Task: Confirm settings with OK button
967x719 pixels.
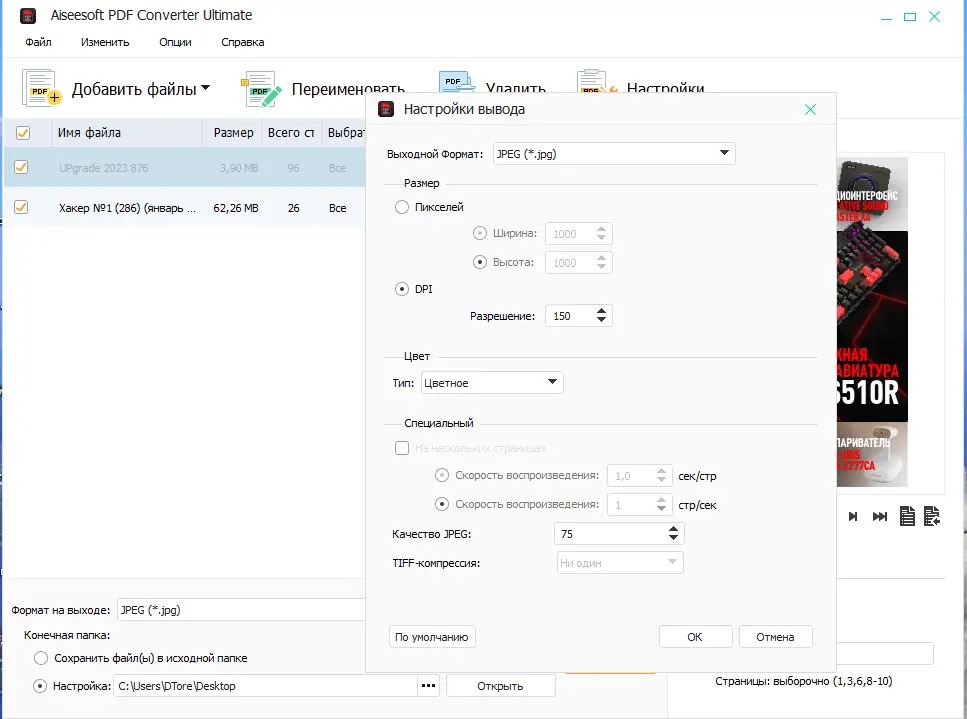Action: click(x=695, y=637)
